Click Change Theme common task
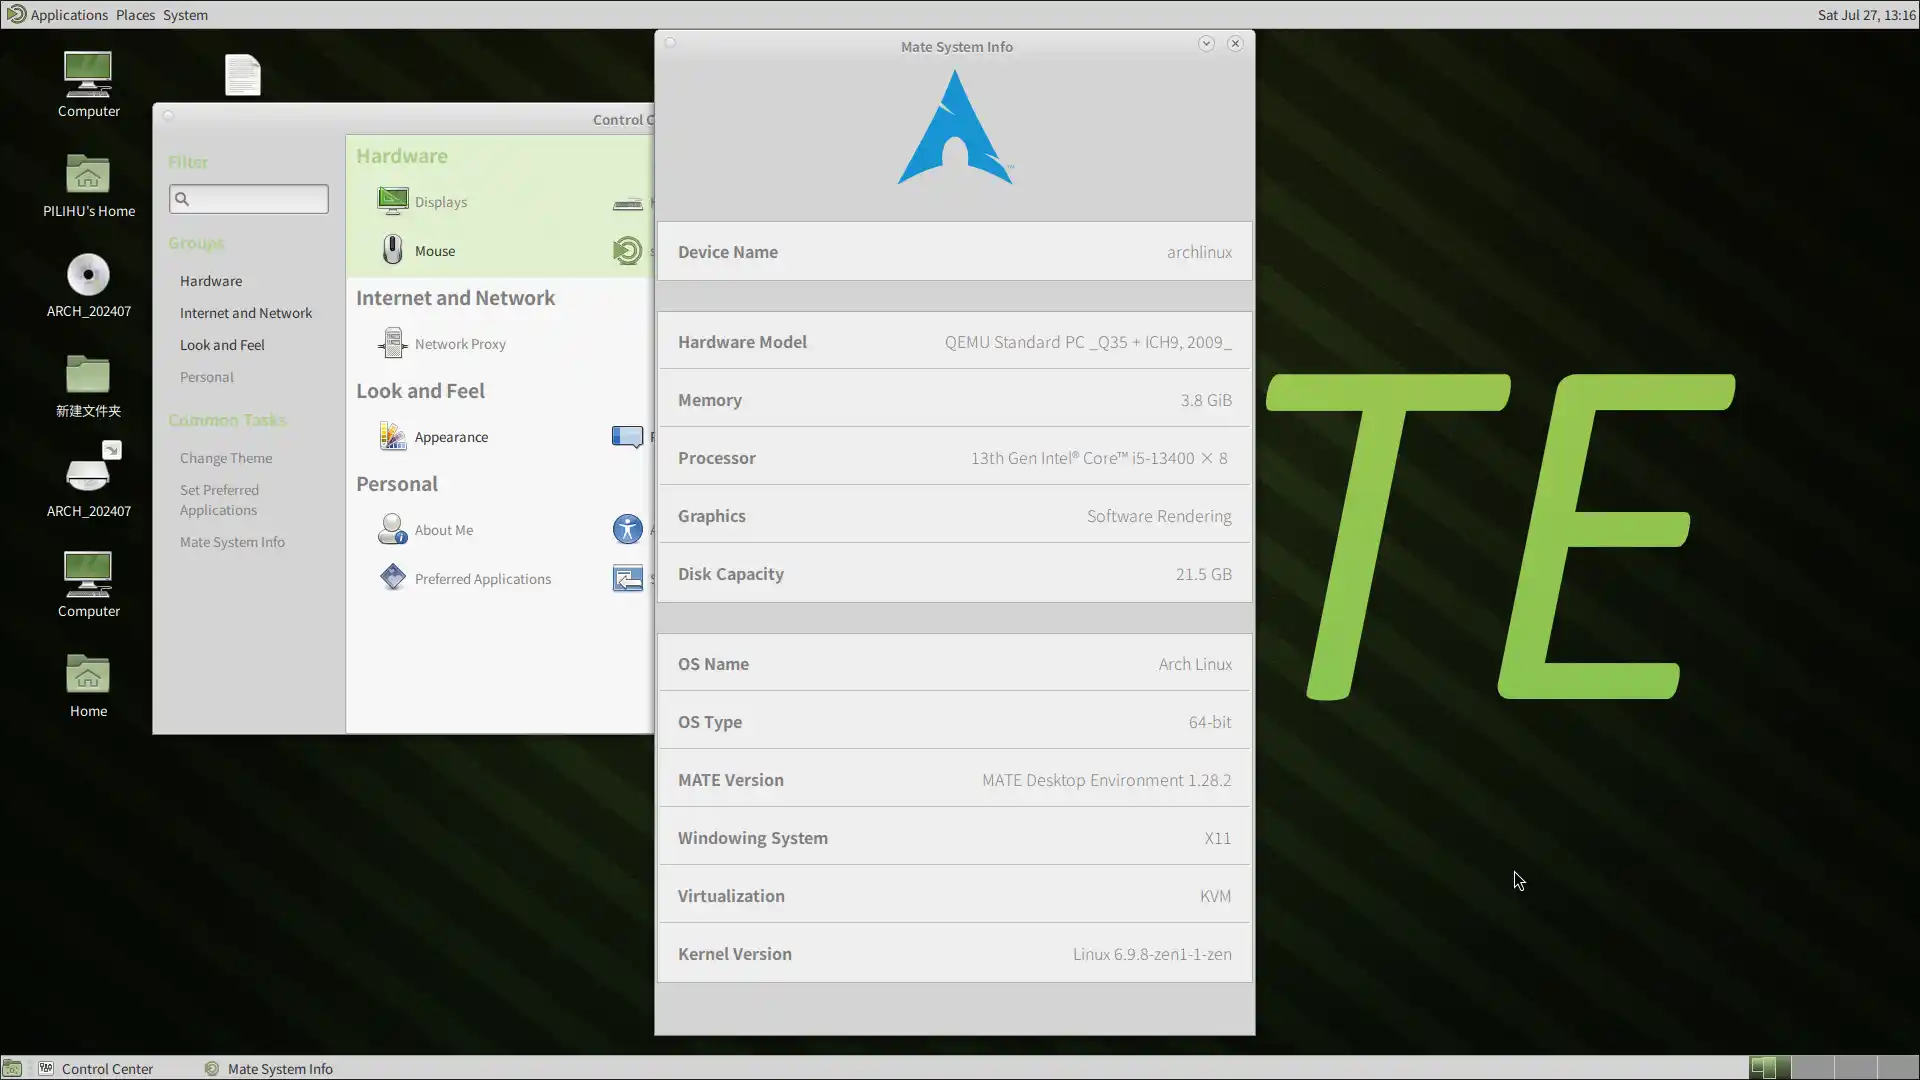The width and height of the screenshot is (1920, 1080). [x=226, y=458]
